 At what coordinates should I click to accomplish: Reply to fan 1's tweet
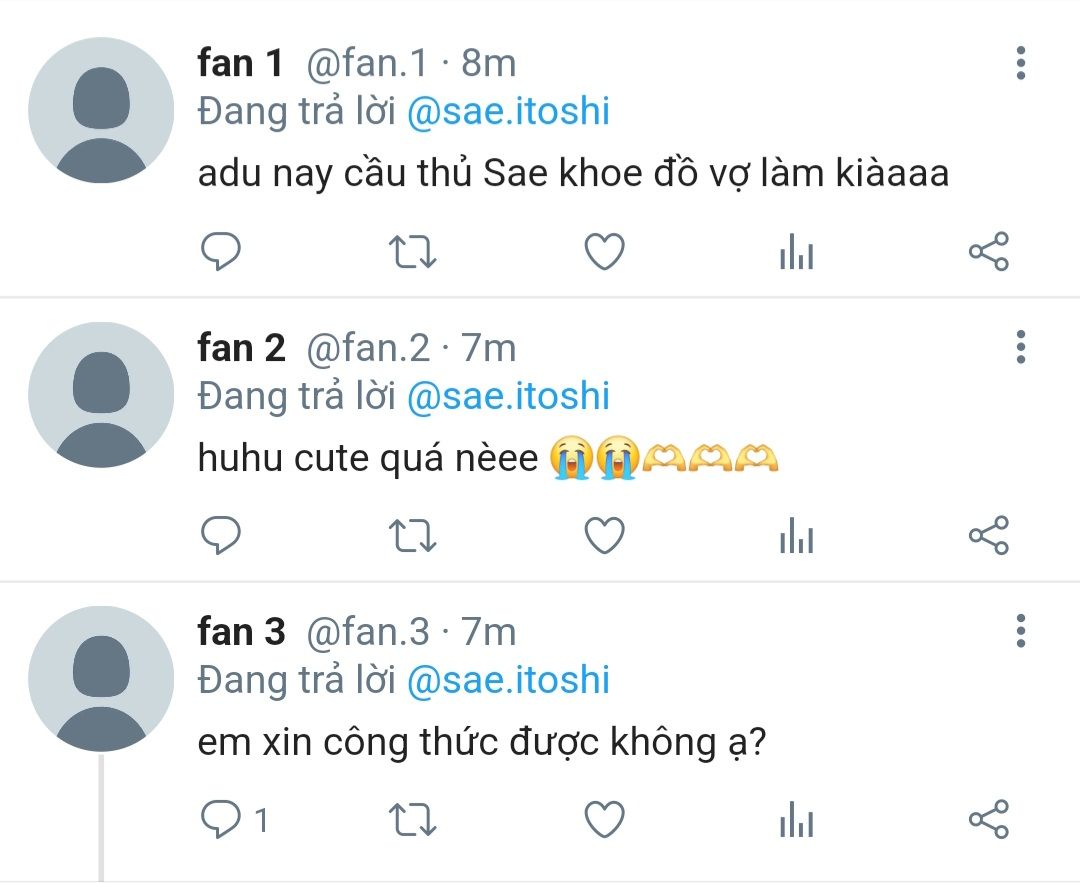220,251
